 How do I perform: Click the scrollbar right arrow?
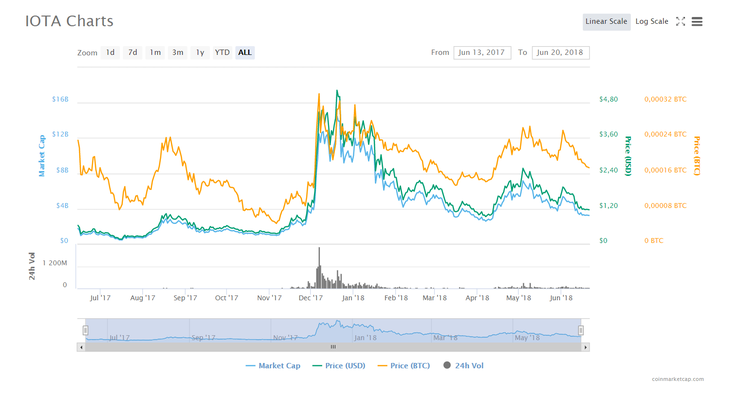click(585, 347)
